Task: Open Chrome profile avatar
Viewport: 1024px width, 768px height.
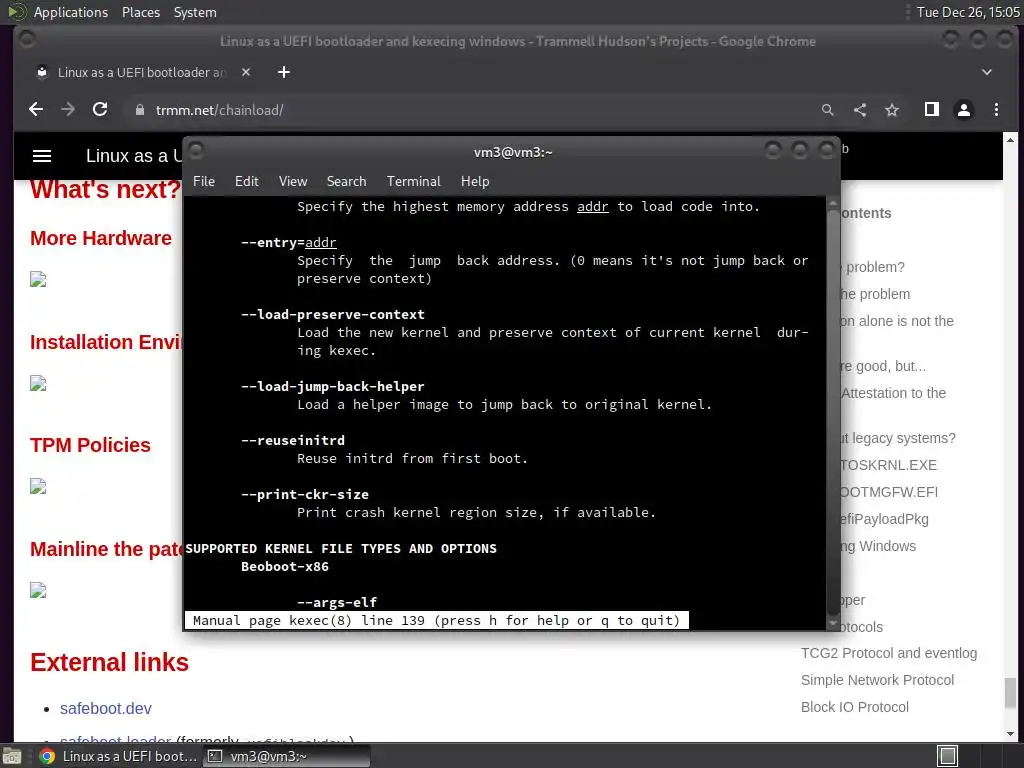Action: [963, 110]
